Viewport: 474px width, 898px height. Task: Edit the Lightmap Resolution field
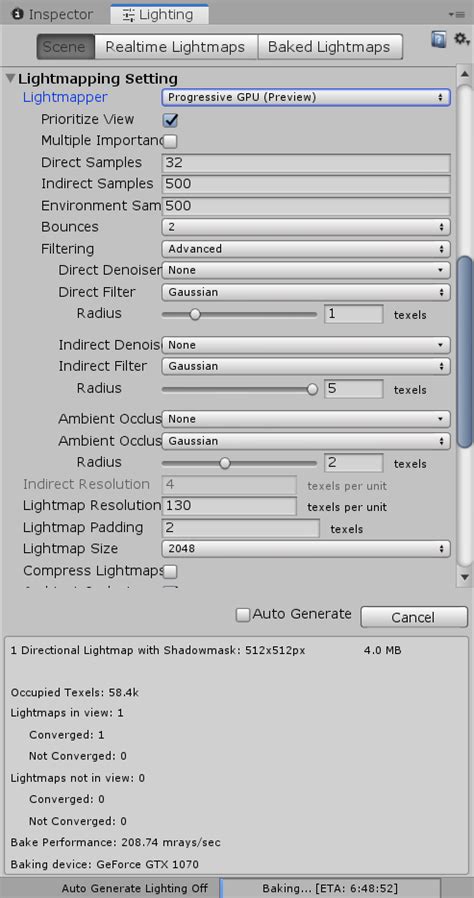click(229, 506)
